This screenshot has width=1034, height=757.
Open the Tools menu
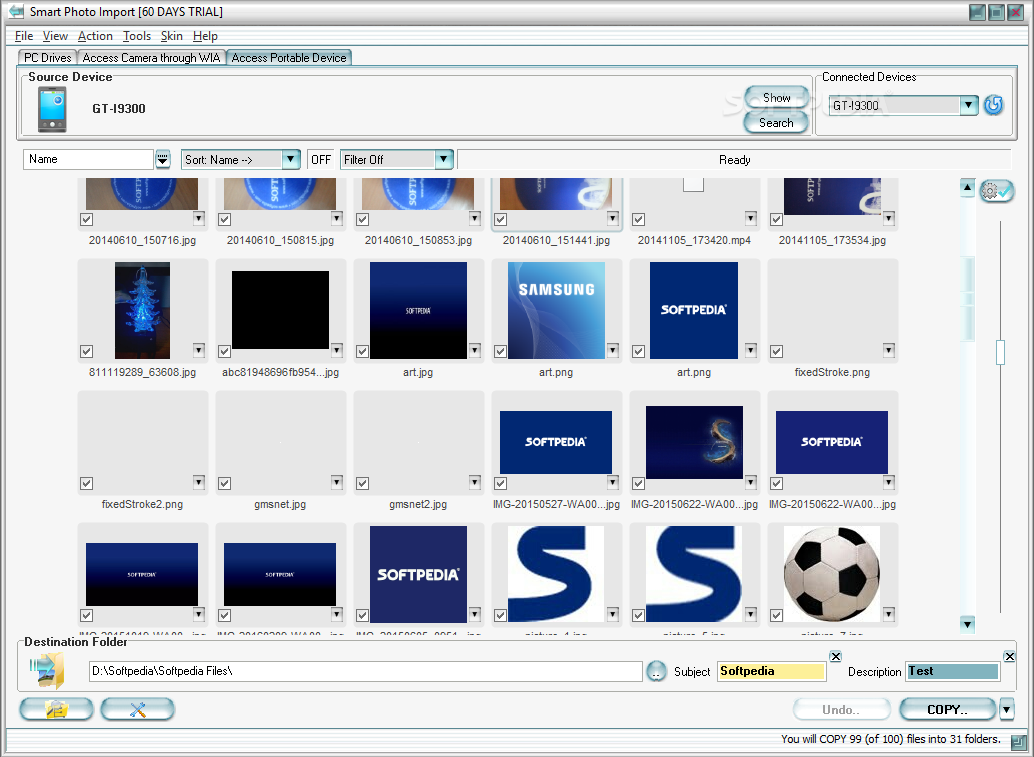click(137, 36)
